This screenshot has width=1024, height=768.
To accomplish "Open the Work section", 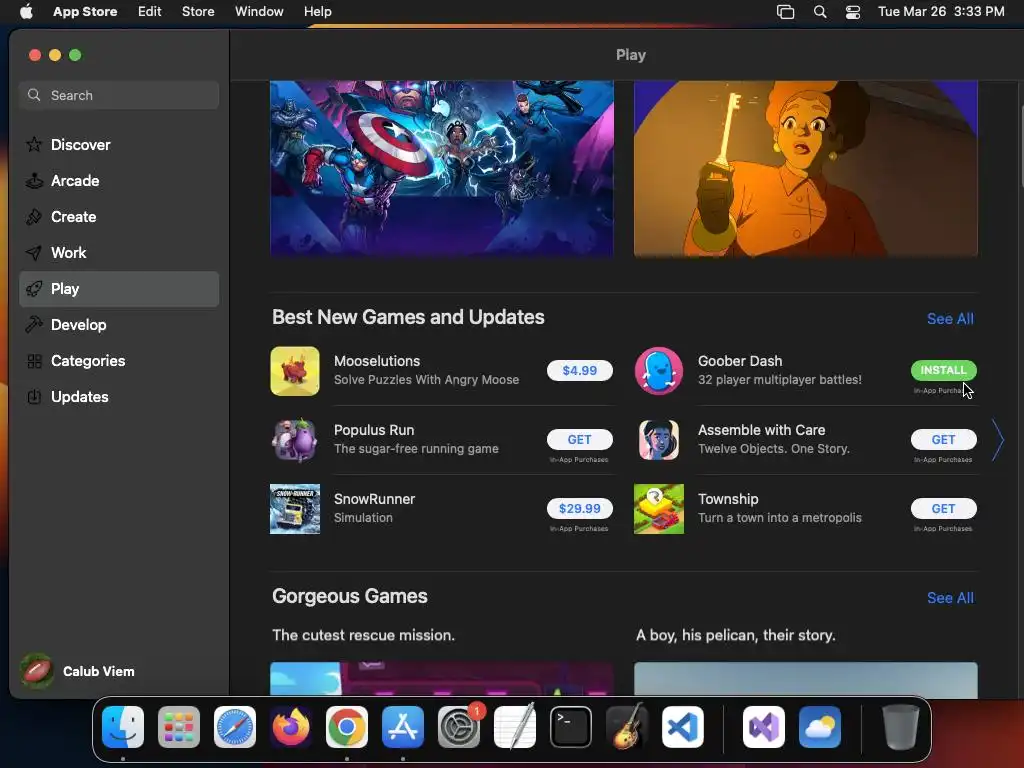I will coord(119,253).
